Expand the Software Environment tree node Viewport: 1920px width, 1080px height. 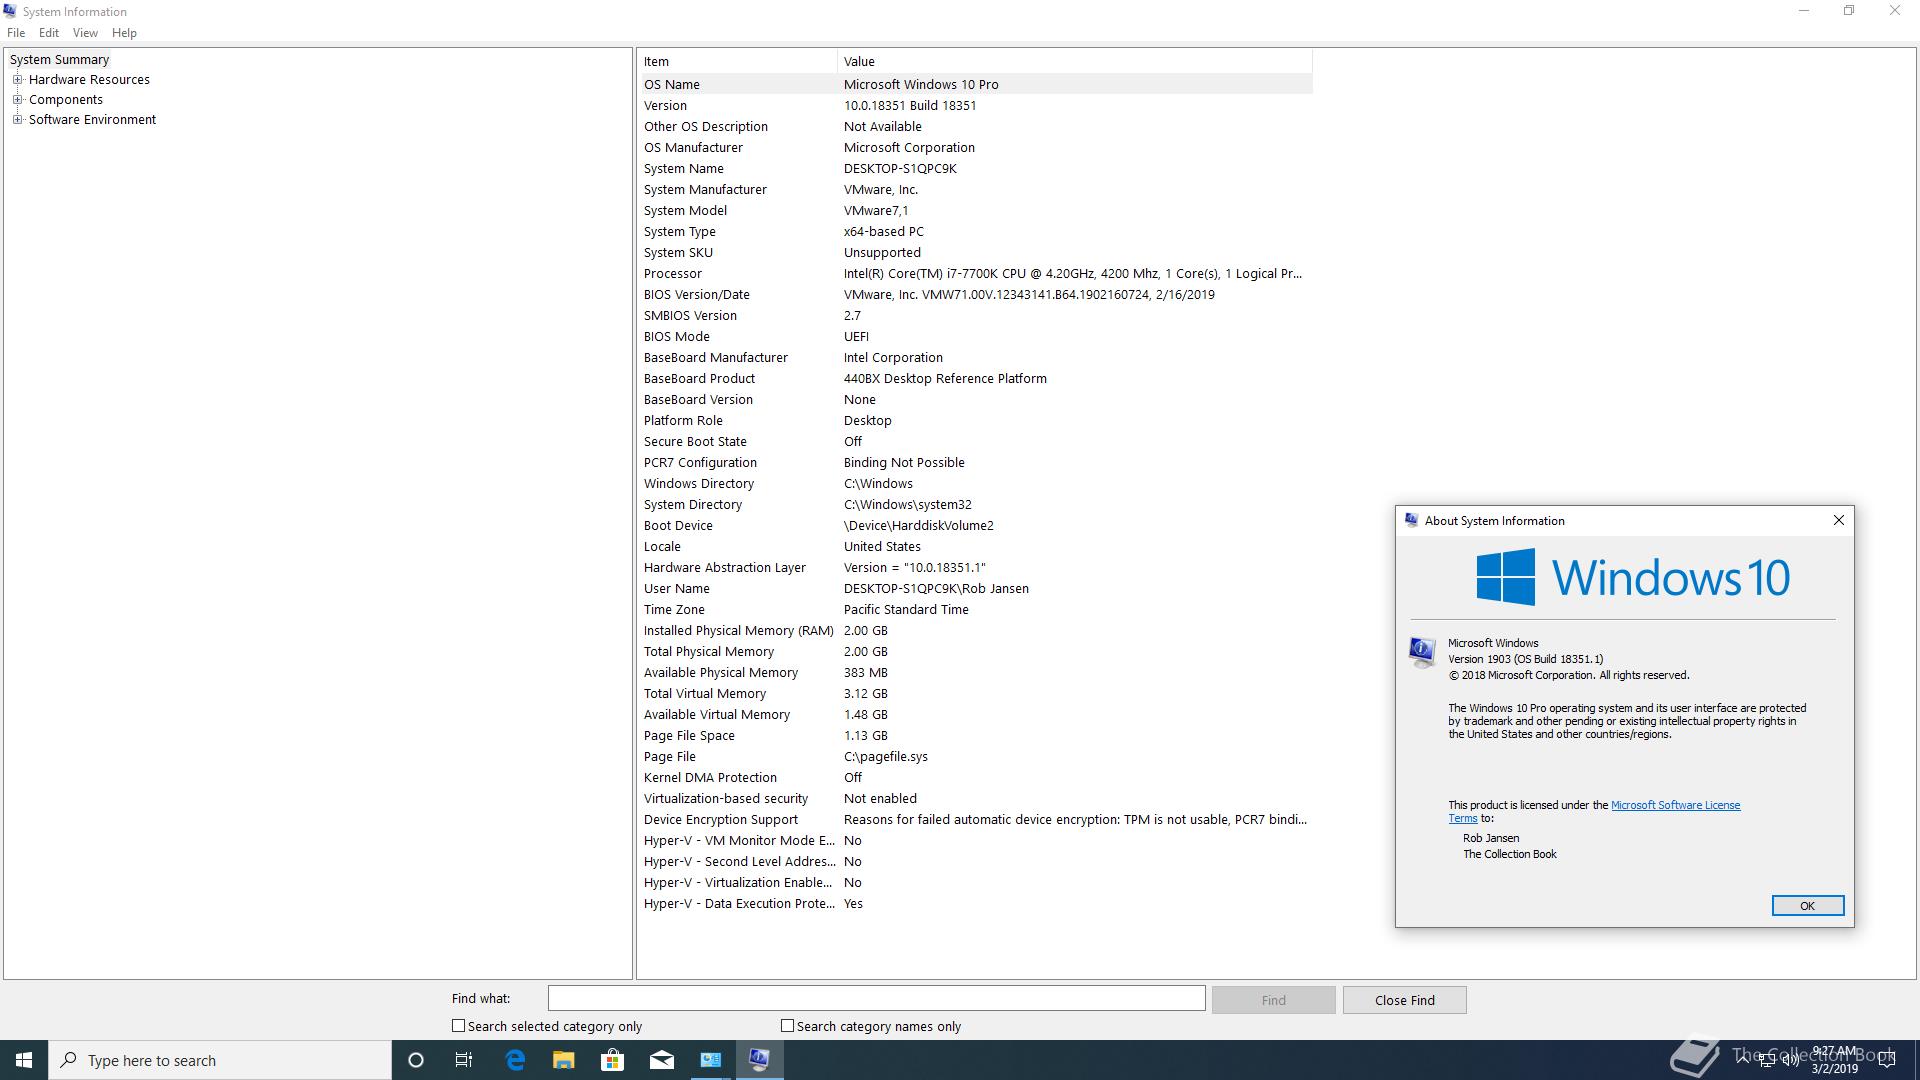17,119
